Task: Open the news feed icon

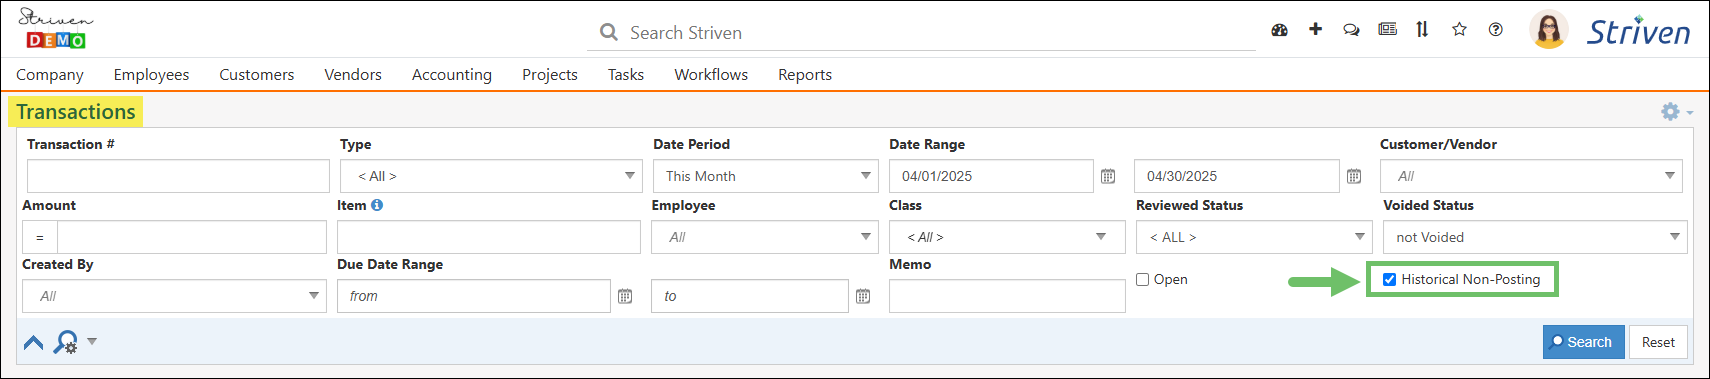Action: click(1387, 29)
